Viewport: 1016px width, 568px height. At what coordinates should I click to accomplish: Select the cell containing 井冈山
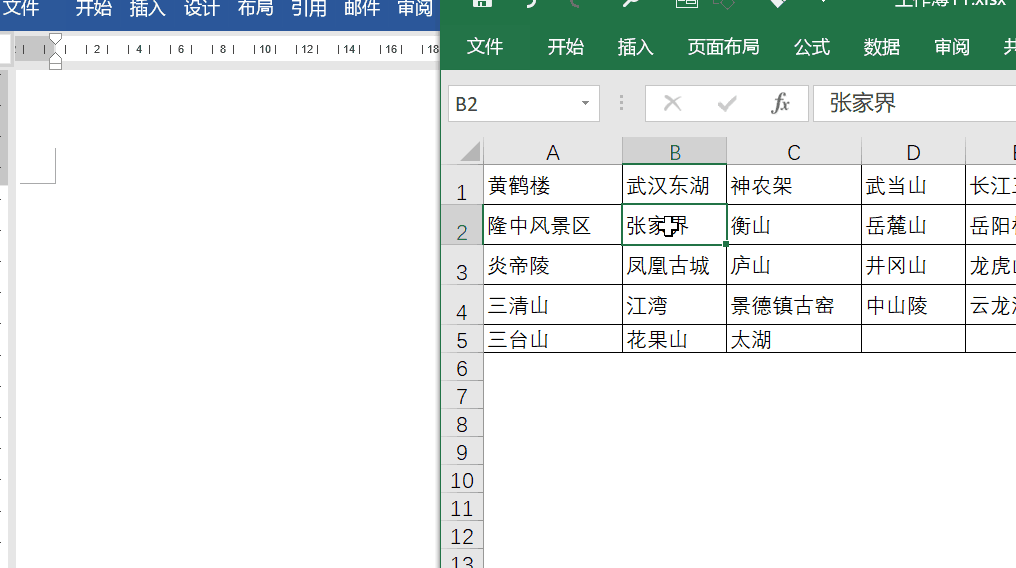913,265
